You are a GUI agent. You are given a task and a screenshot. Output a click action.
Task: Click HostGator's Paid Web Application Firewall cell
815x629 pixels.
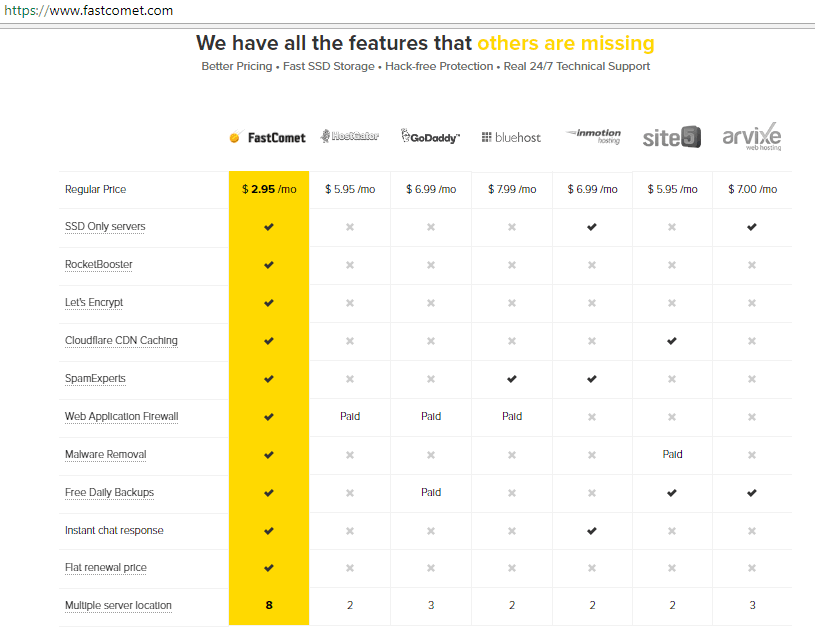(350, 416)
